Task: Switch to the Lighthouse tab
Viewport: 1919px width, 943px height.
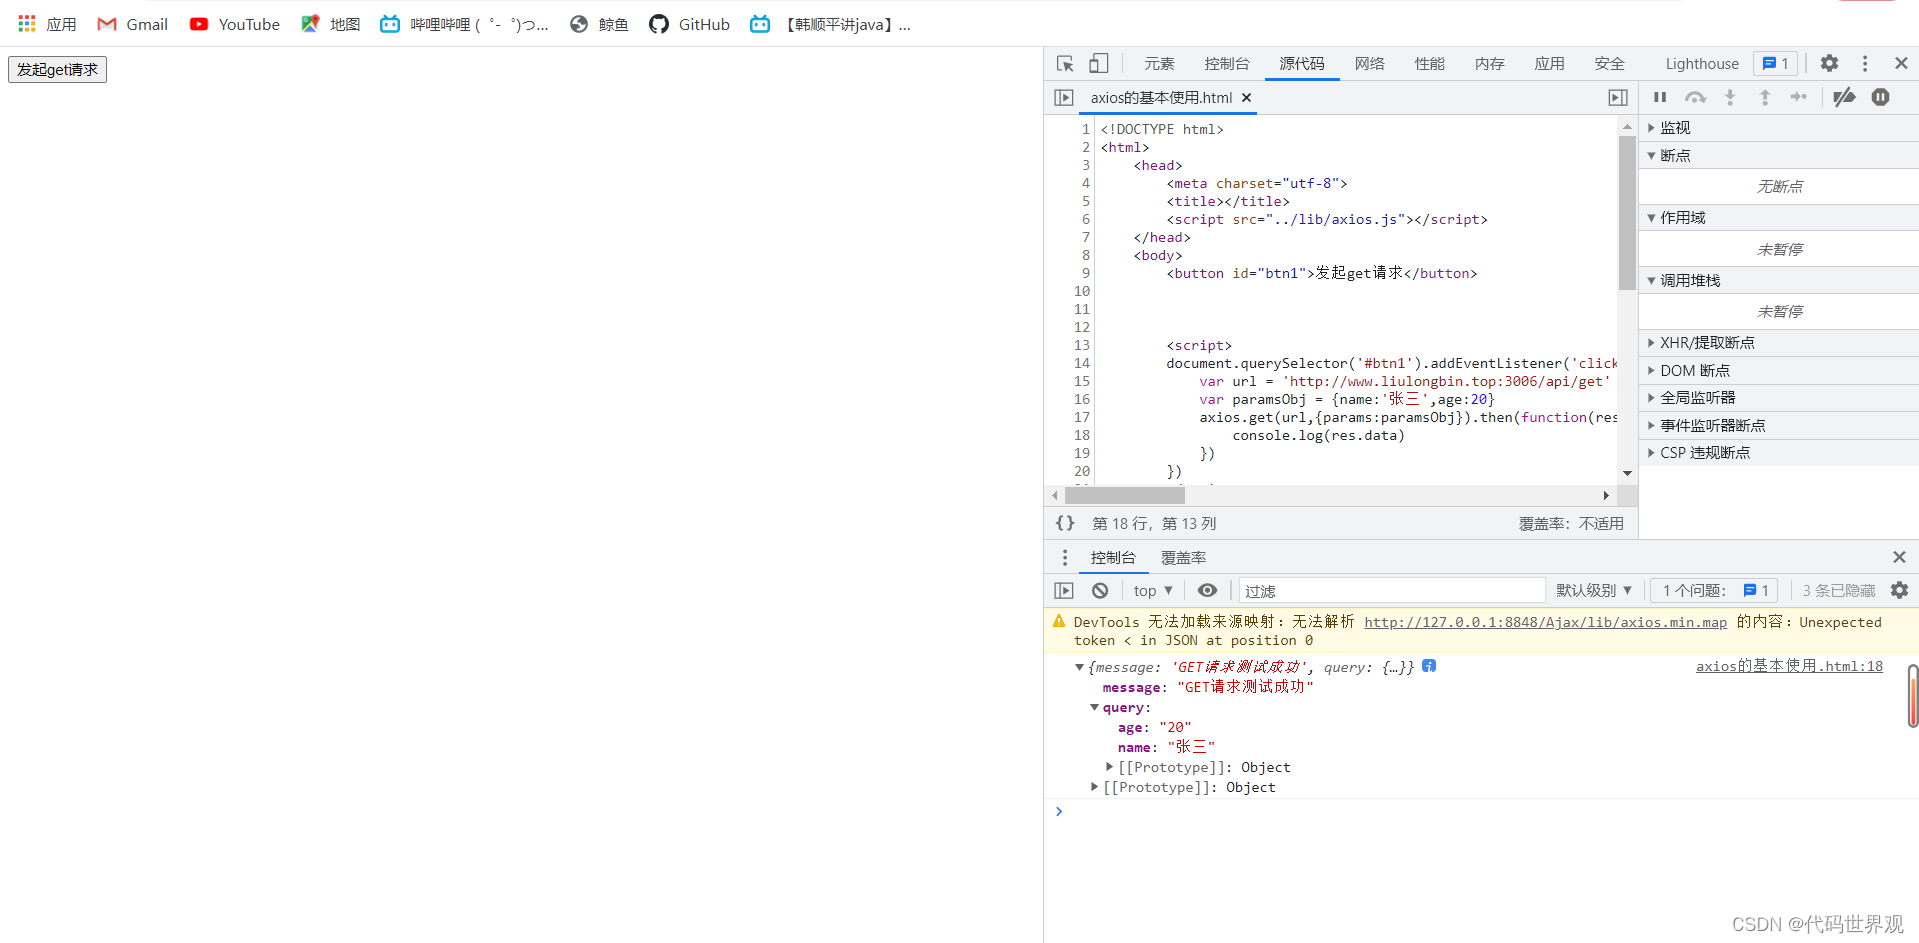Action: tap(1702, 63)
